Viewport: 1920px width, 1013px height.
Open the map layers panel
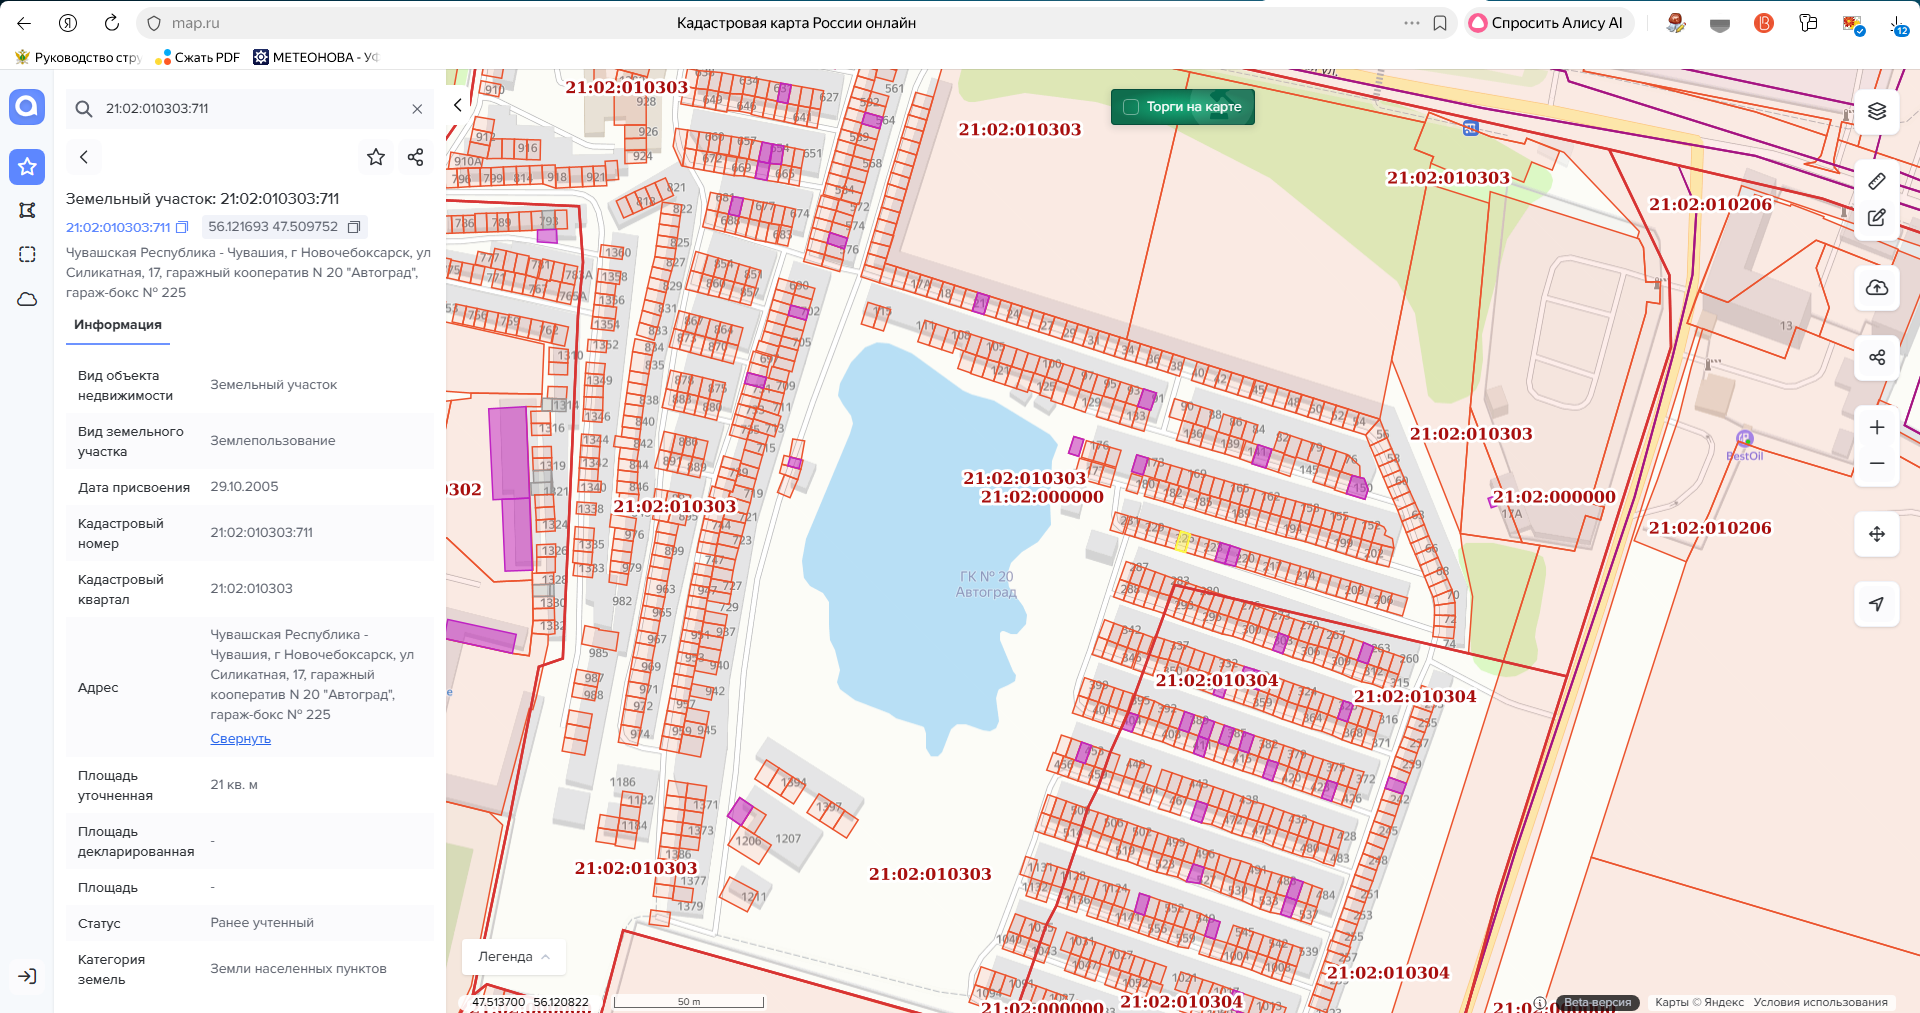pos(1876,111)
